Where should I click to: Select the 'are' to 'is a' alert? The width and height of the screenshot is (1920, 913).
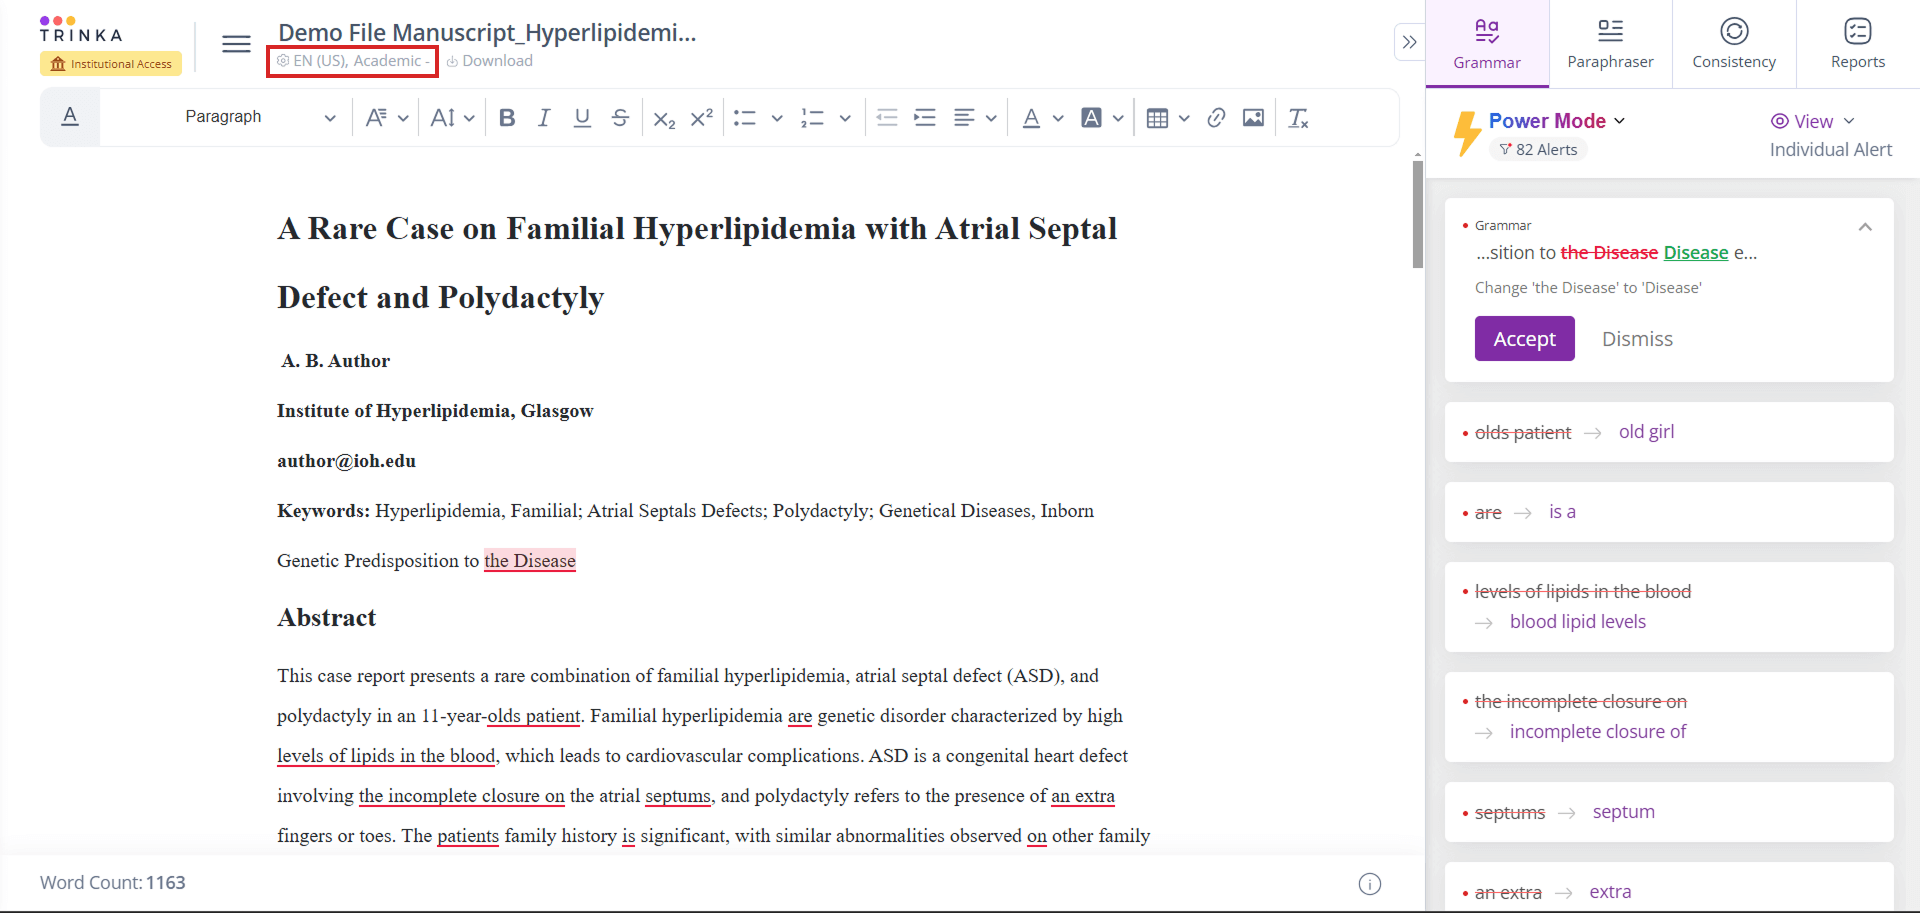click(1669, 512)
